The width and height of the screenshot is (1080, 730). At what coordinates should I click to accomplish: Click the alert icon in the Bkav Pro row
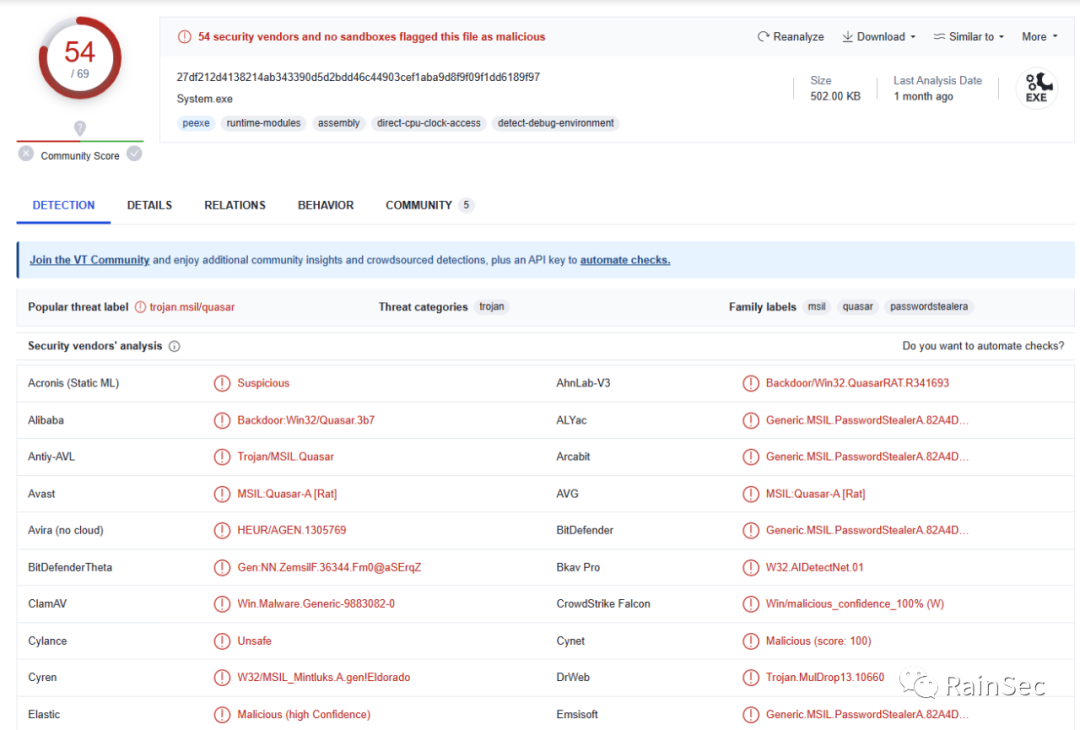click(751, 567)
